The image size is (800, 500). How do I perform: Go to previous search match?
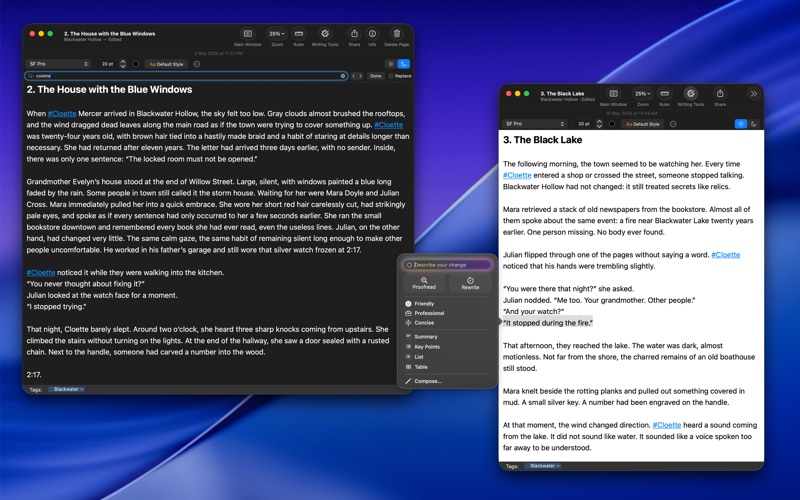click(354, 76)
